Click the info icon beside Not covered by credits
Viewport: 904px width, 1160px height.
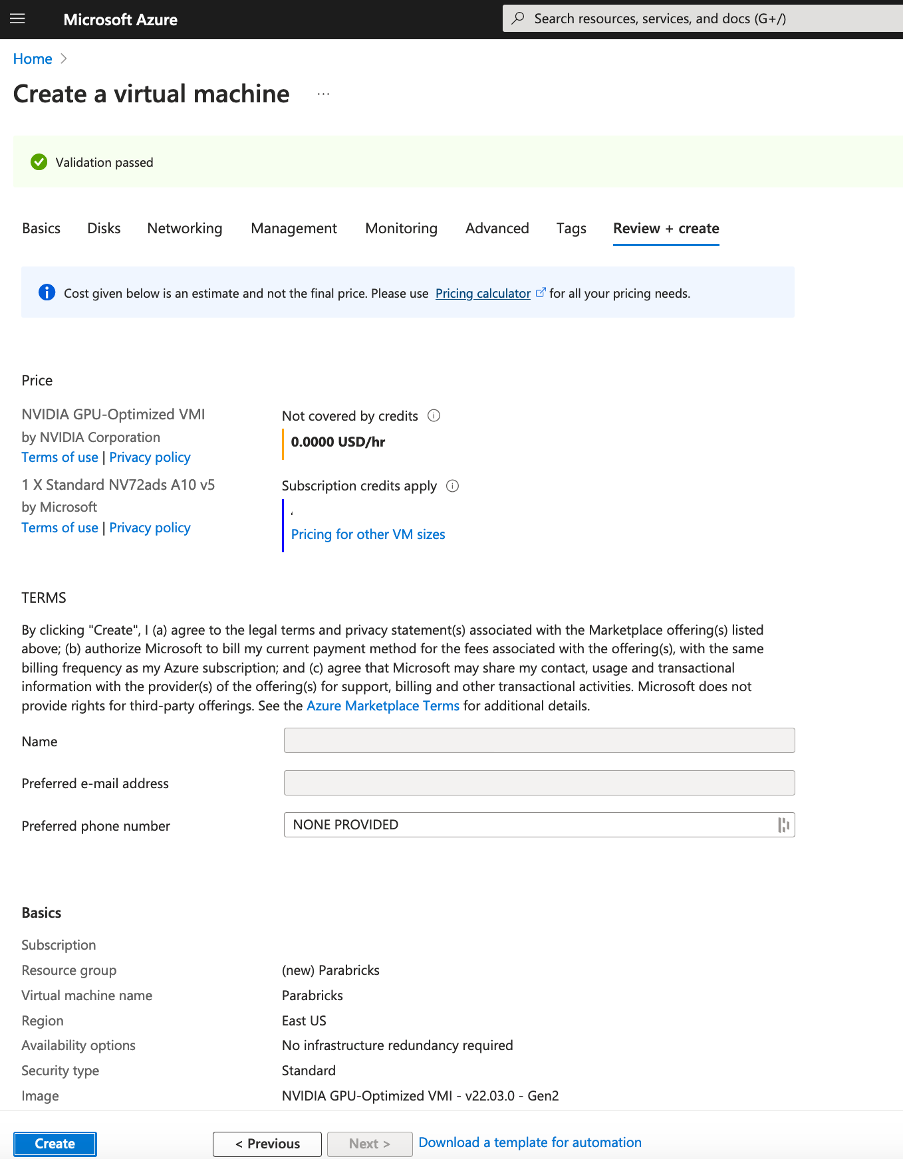tap(434, 416)
